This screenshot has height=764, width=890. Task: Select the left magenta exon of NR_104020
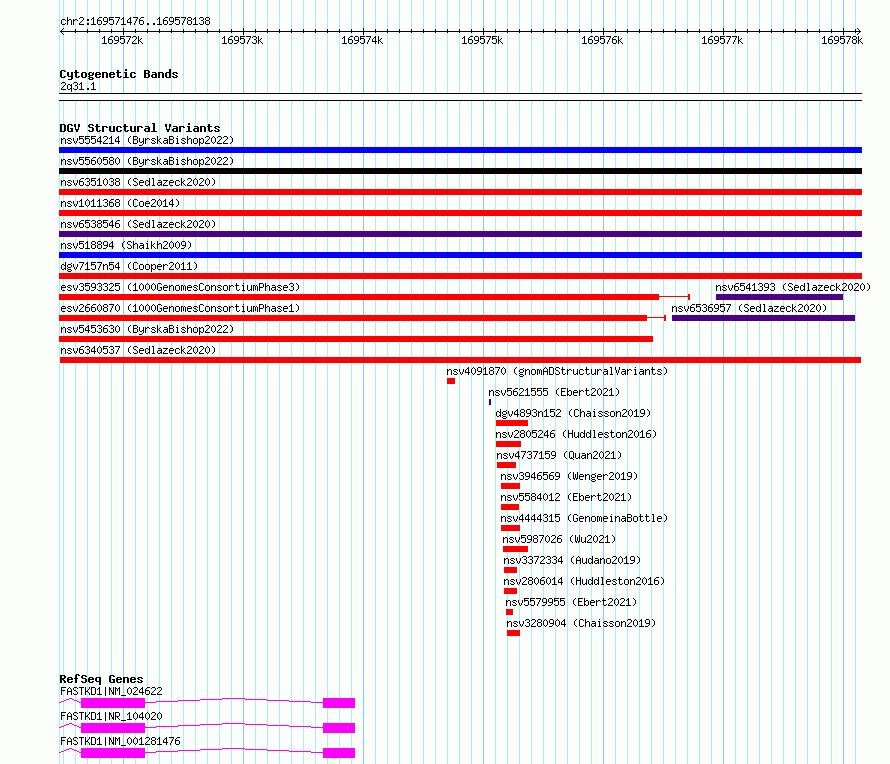point(113,728)
